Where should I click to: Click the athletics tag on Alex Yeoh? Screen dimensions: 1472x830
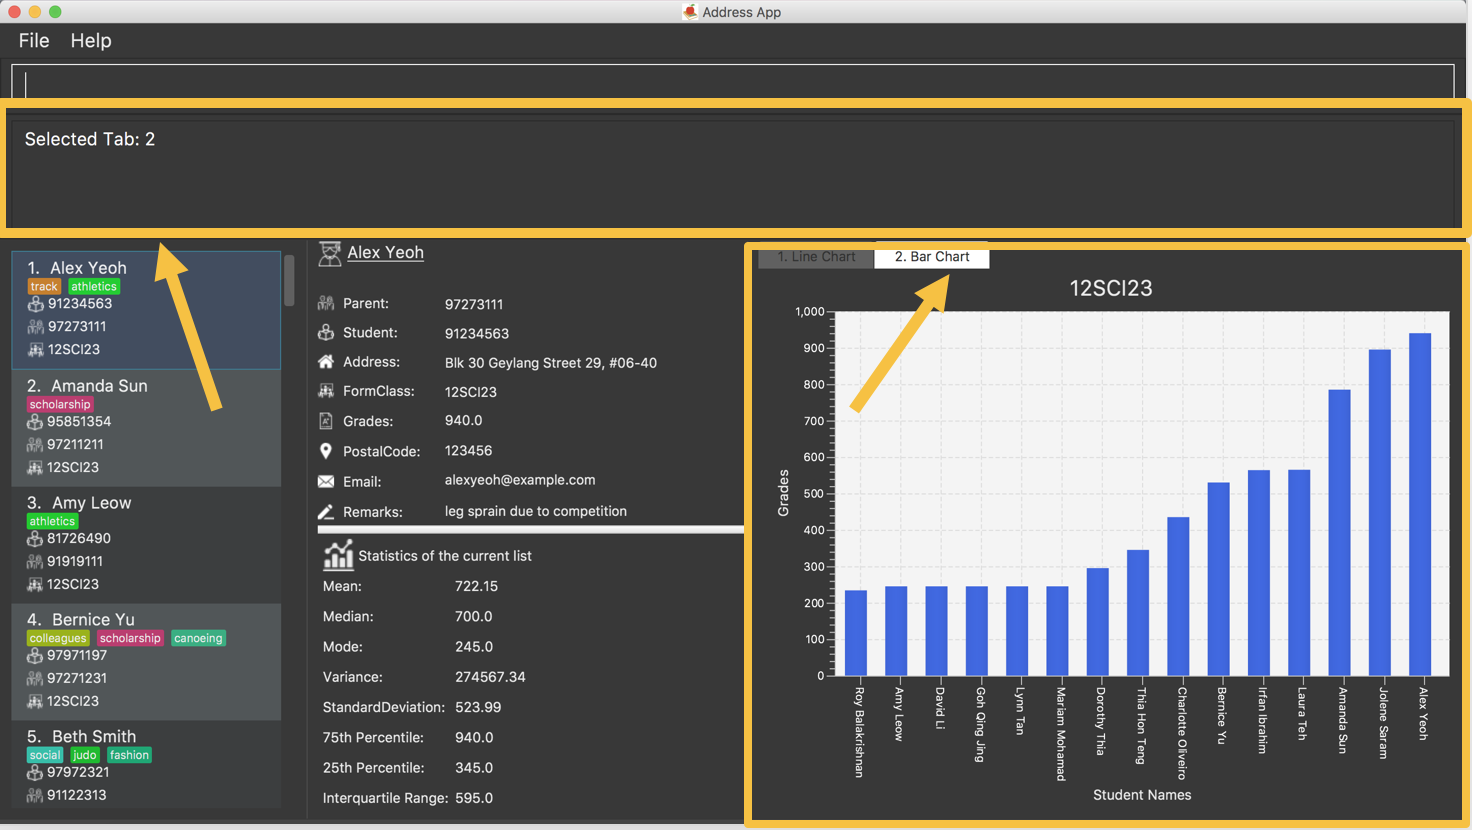(94, 287)
